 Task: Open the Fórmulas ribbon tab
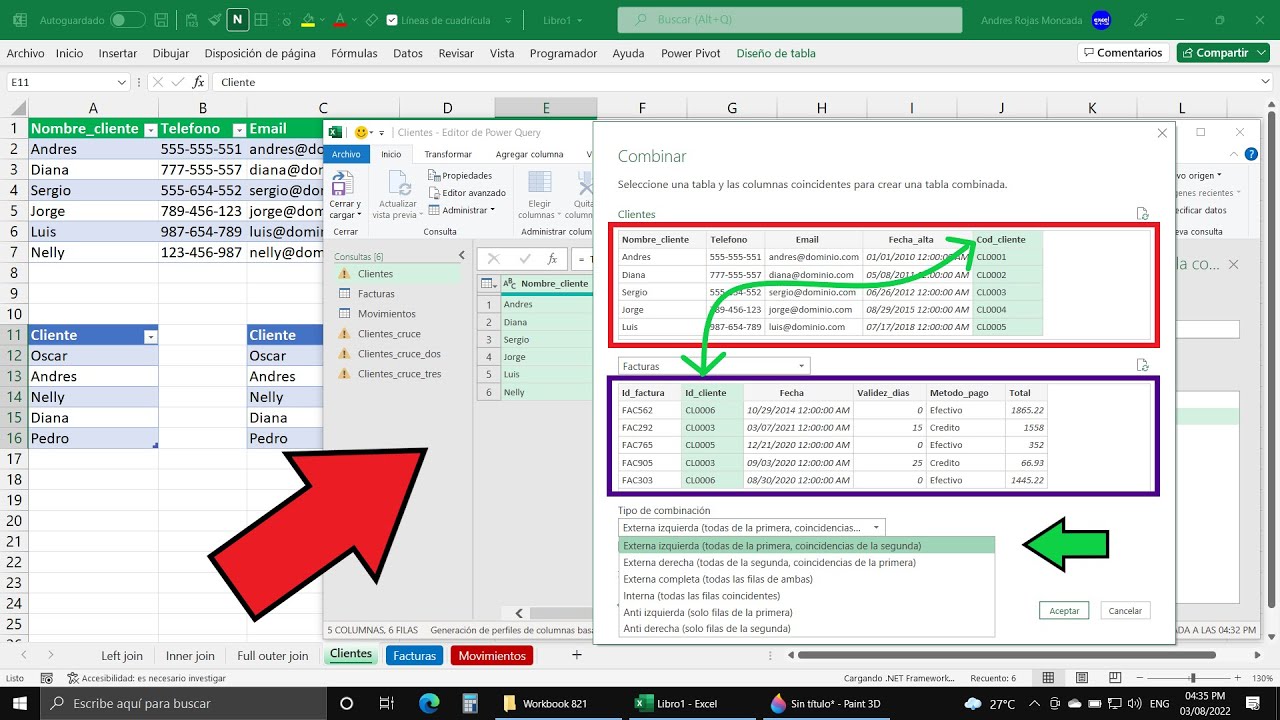[354, 53]
